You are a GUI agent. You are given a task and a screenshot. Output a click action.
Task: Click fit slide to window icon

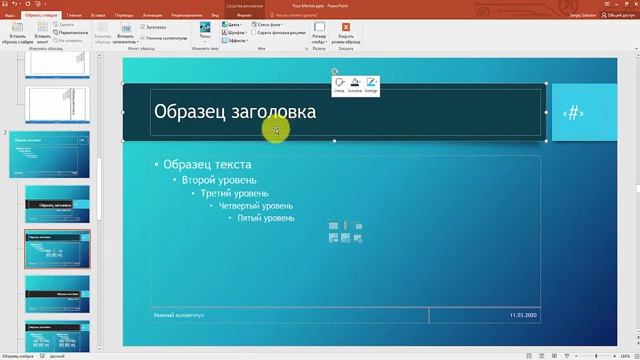[x=636, y=356]
